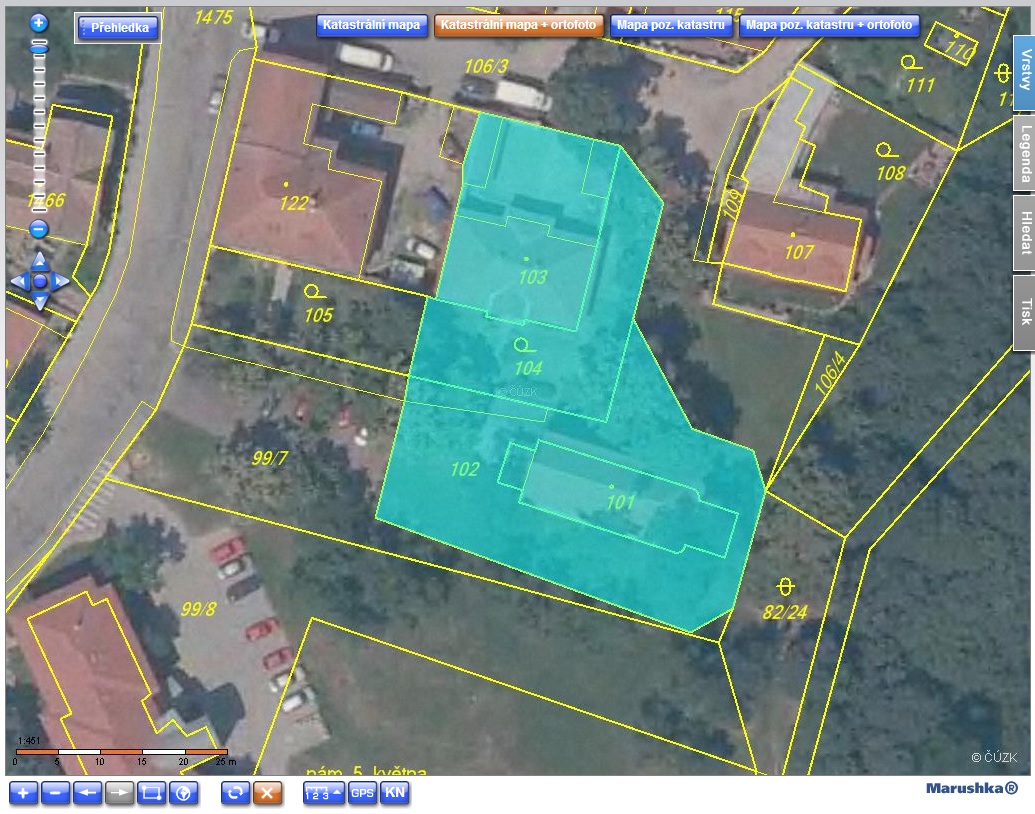Image resolution: width=1035 pixels, height=814 pixels.
Task: Click parcel label 106/3
Action: pos(486,66)
